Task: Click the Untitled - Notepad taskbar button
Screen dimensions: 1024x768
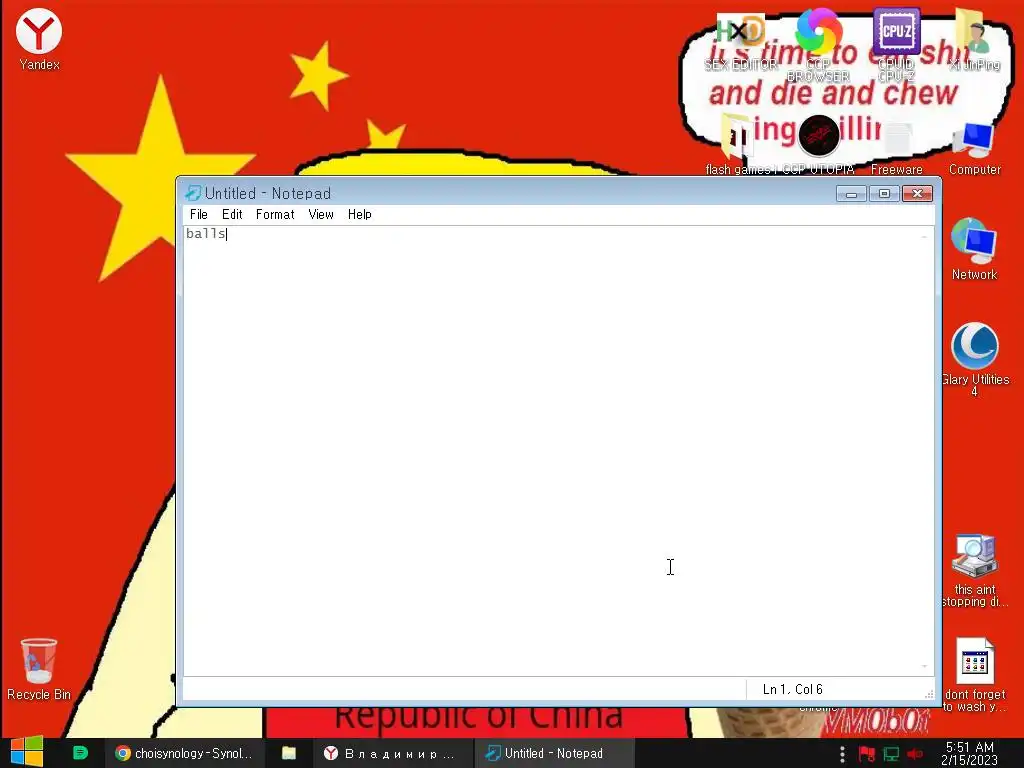Action: (x=554, y=753)
